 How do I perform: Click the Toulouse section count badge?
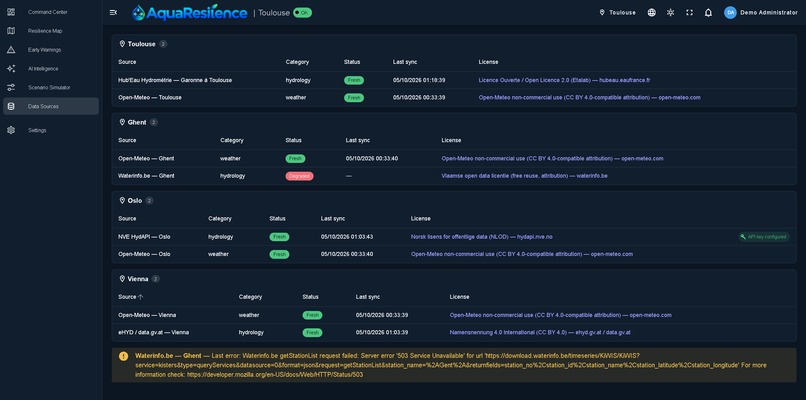coord(163,44)
